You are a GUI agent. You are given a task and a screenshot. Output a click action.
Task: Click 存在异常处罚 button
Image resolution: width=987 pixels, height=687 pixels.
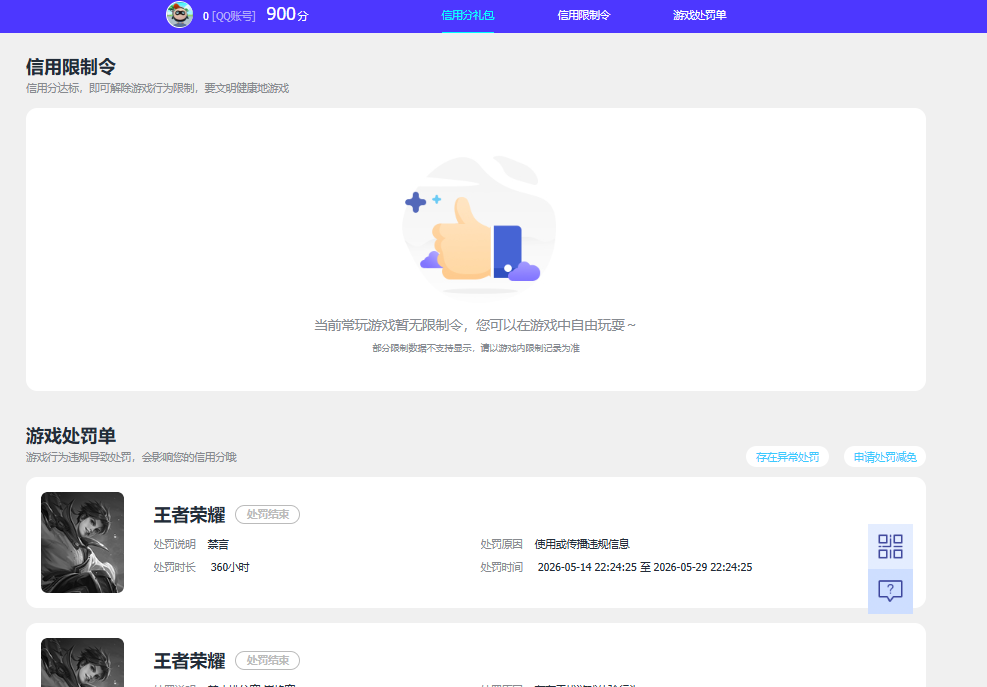click(x=787, y=457)
